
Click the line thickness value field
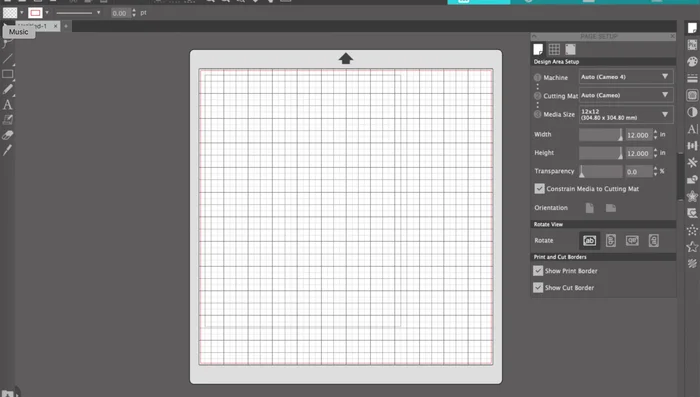pyautogui.click(x=120, y=13)
